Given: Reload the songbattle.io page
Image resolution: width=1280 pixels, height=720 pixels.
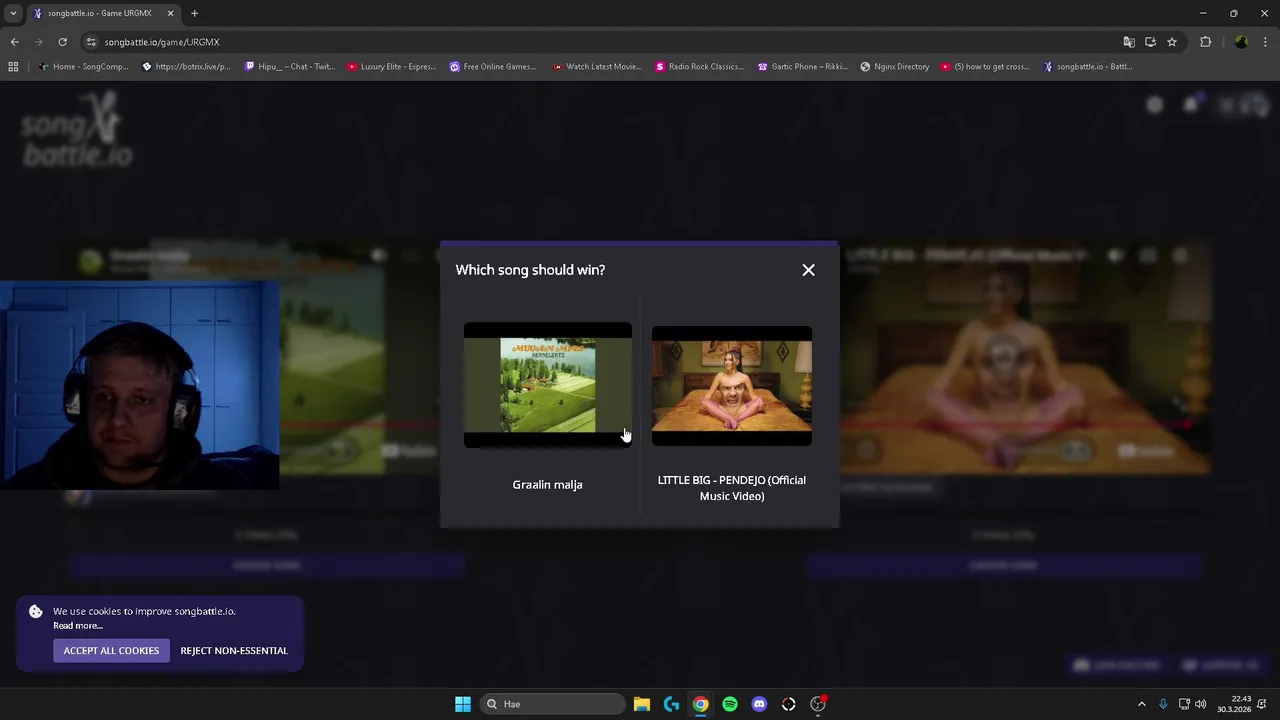Looking at the screenshot, I should click(x=62, y=42).
